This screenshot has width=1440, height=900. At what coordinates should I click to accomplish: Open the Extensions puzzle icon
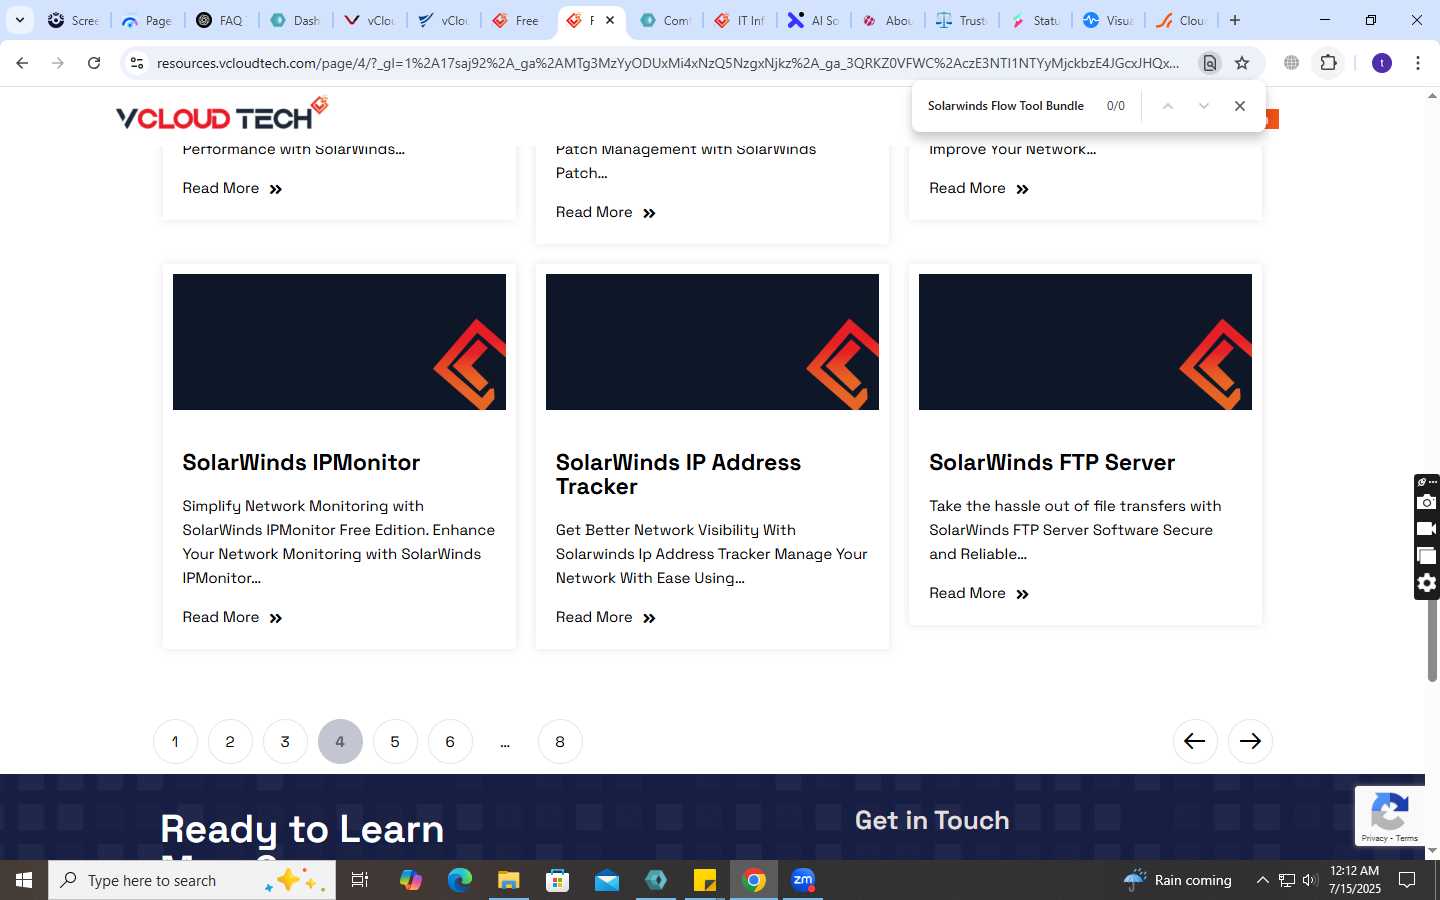pyautogui.click(x=1328, y=63)
